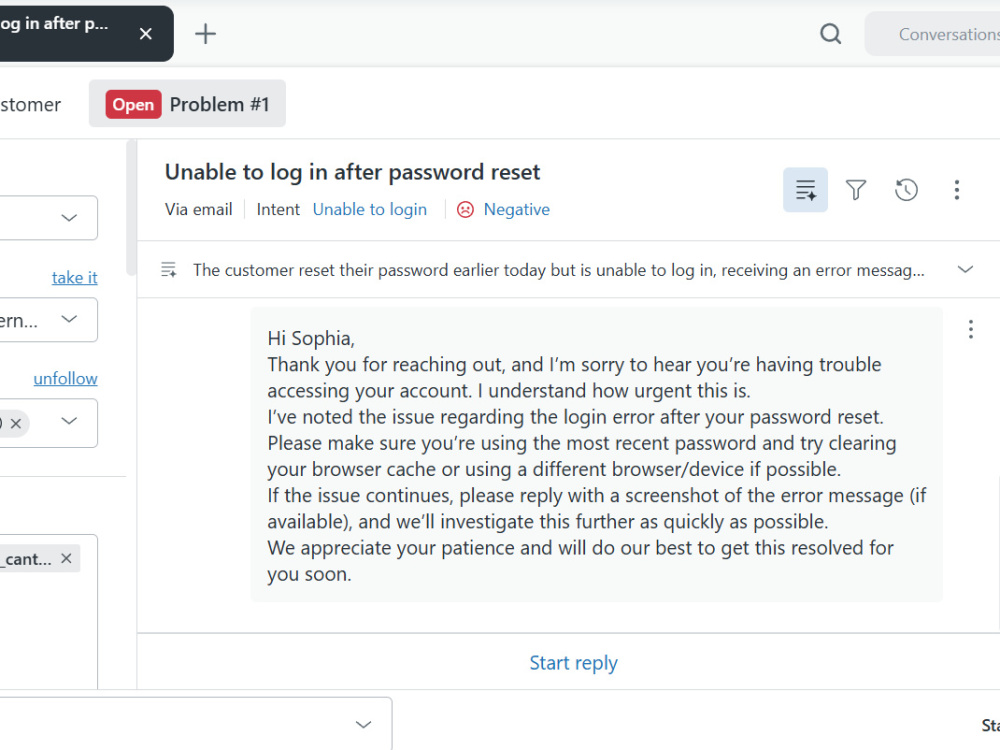Image resolution: width=1000 pixels, height=750 pixels.
Task: Expand the customer summary chevron
Action: pos(966,269)
